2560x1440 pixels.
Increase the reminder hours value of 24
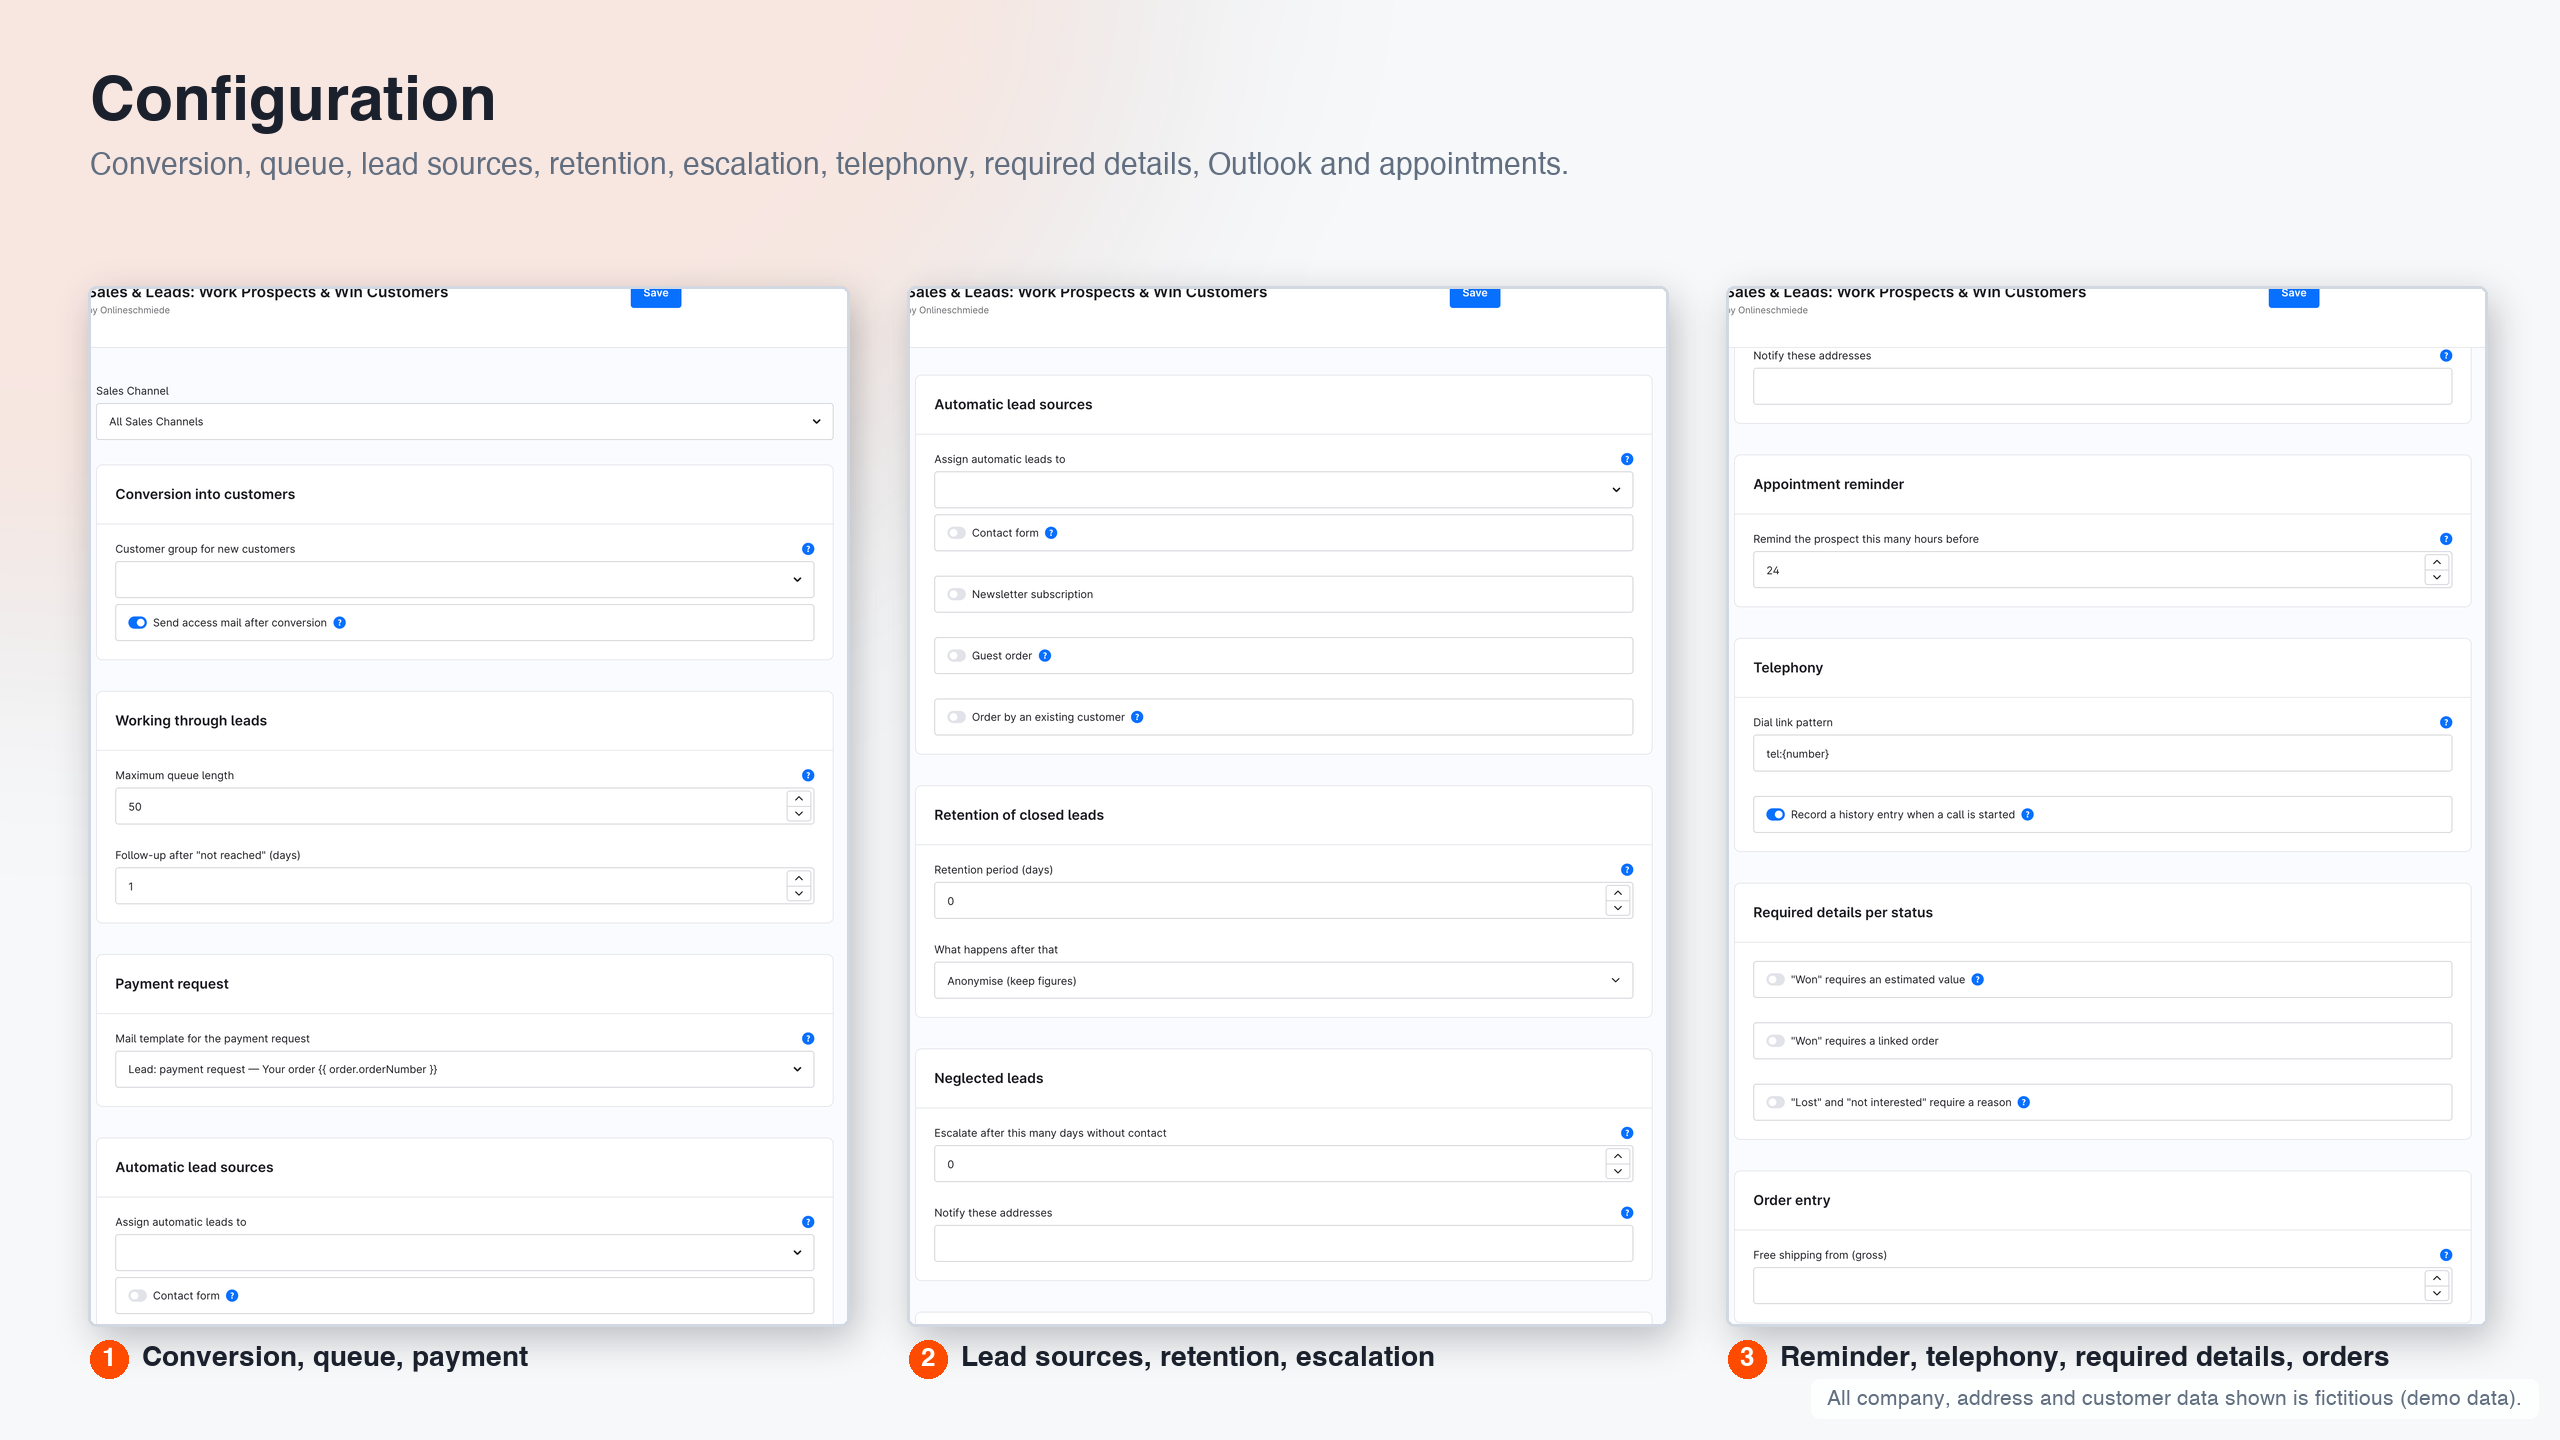(2437, 562)
